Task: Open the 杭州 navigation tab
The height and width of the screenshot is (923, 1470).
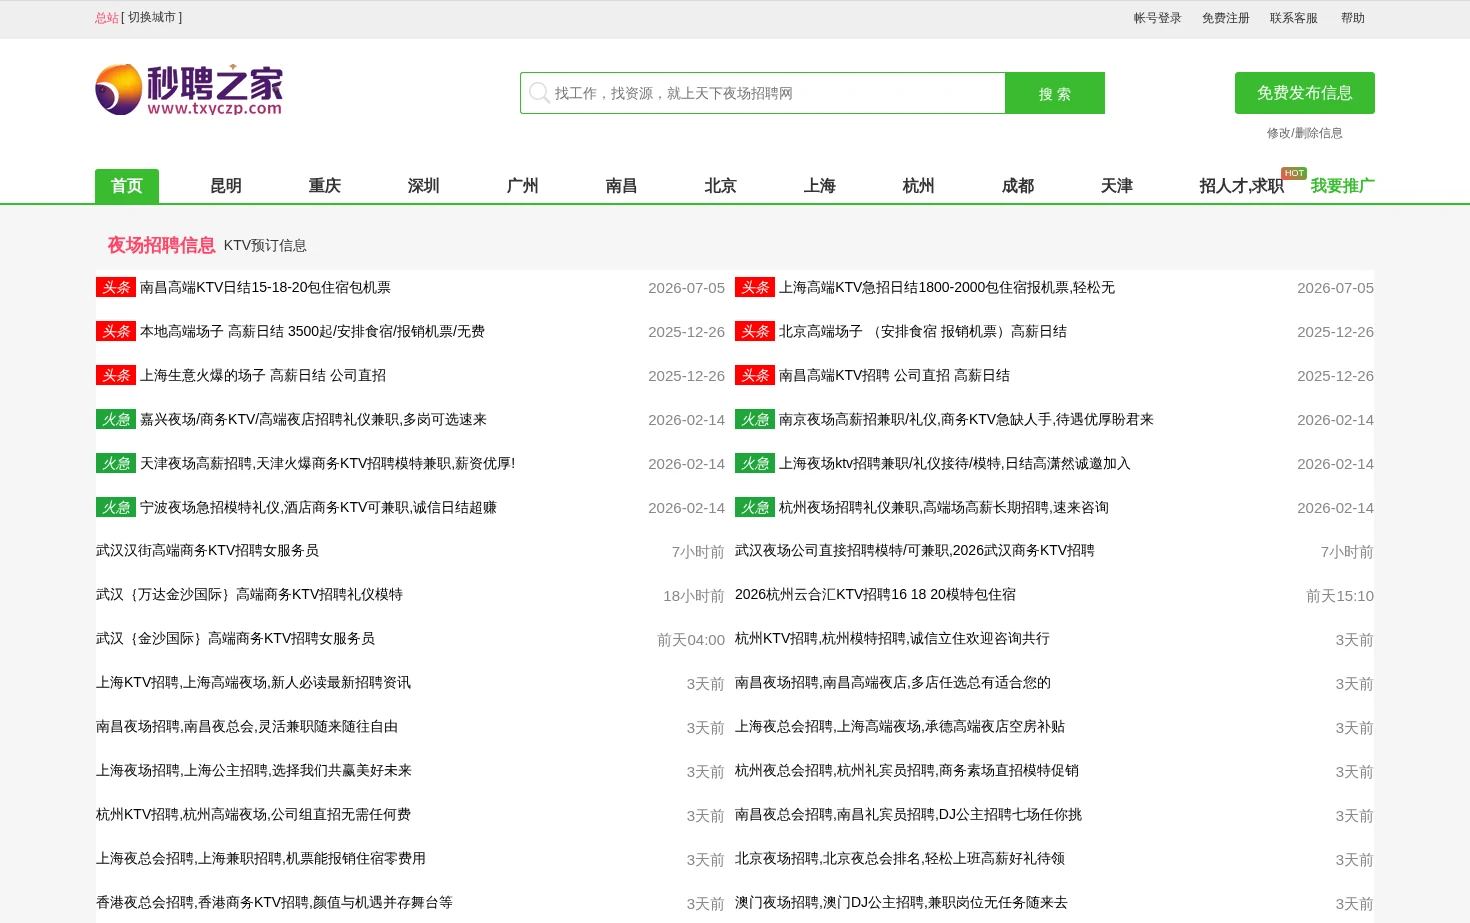Action: 919,186
